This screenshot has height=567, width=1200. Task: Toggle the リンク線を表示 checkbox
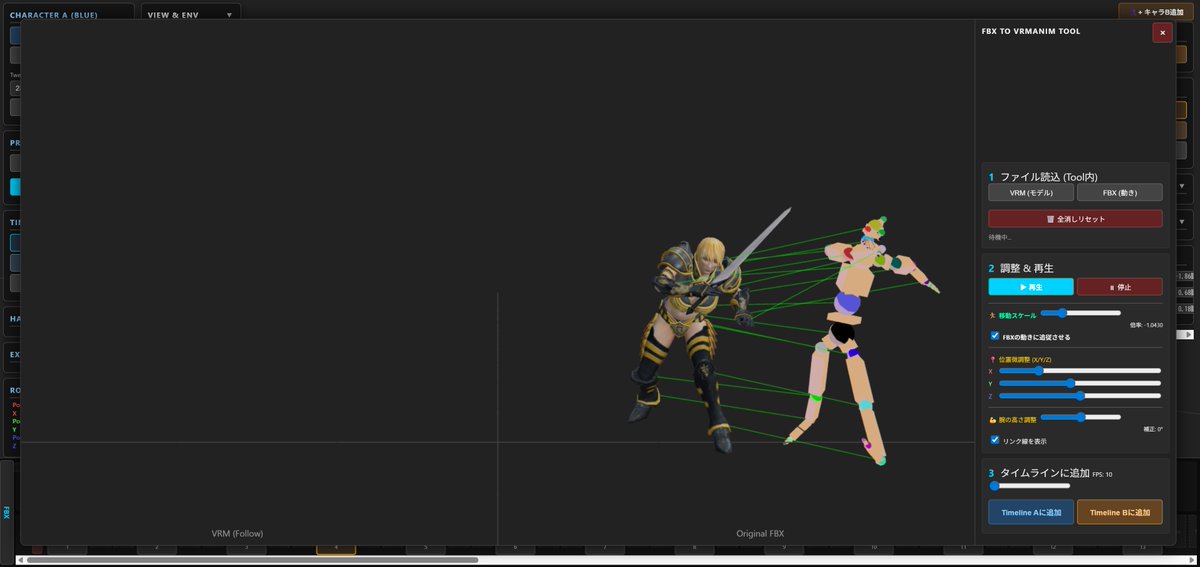tap(995, 440)
